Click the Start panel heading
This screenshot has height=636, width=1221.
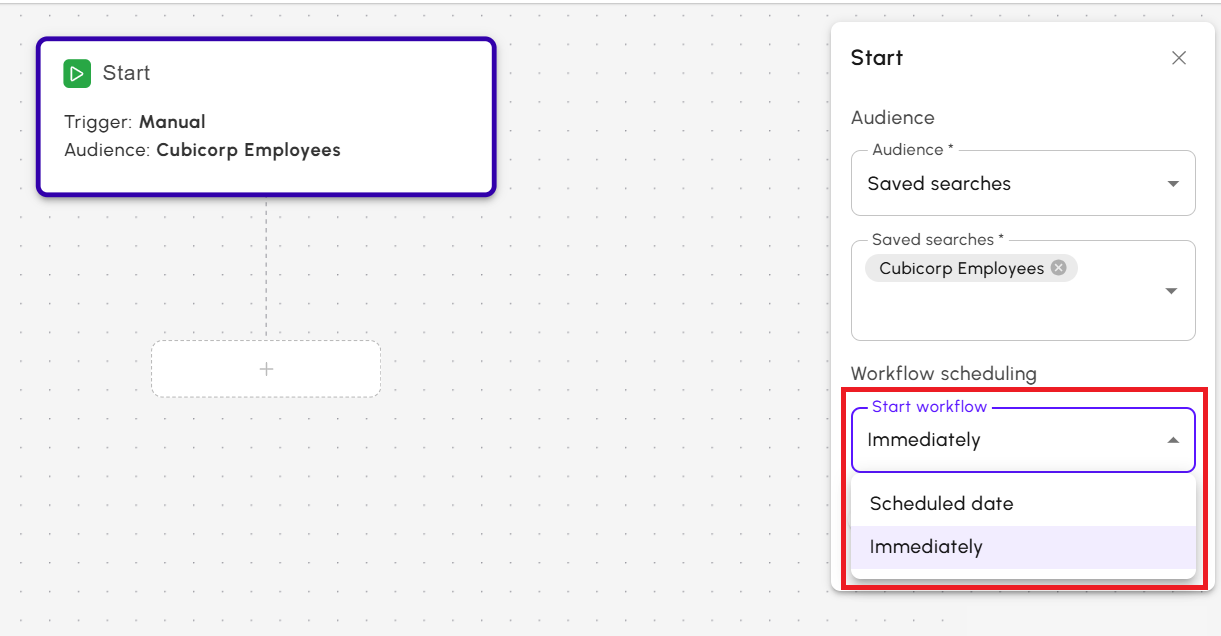[x=877, y=58]
